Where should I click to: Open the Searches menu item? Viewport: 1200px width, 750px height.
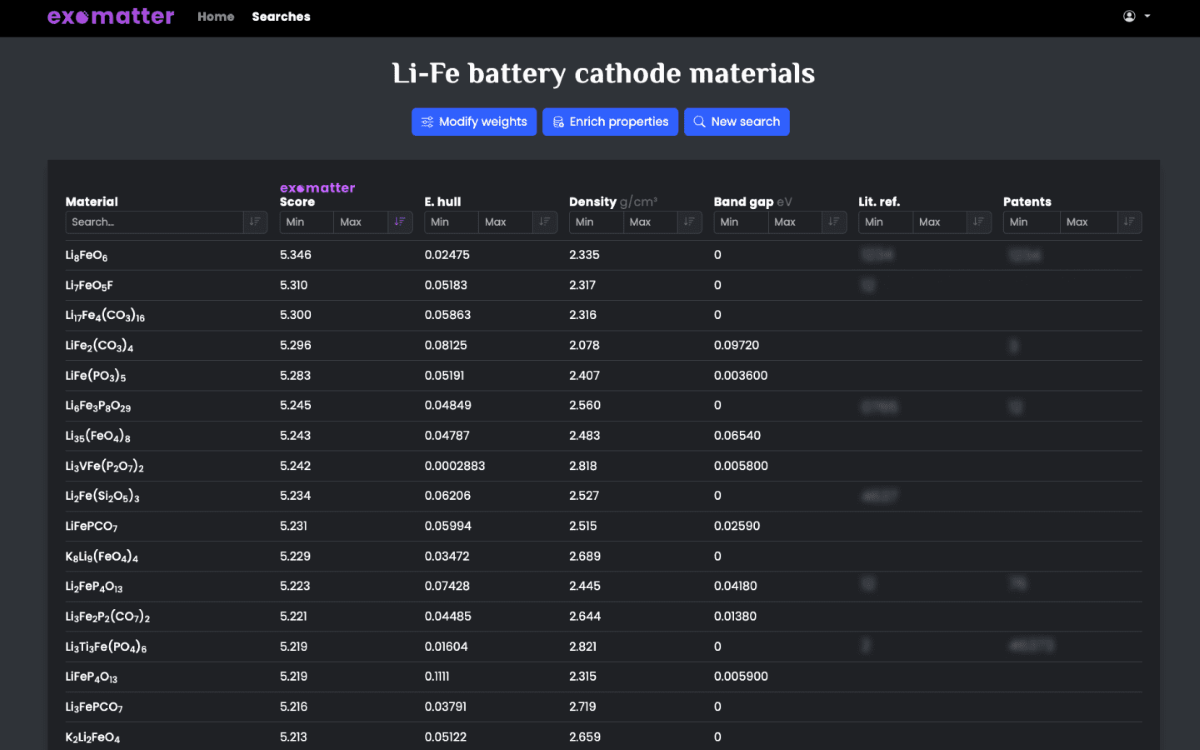click(281, 17)
